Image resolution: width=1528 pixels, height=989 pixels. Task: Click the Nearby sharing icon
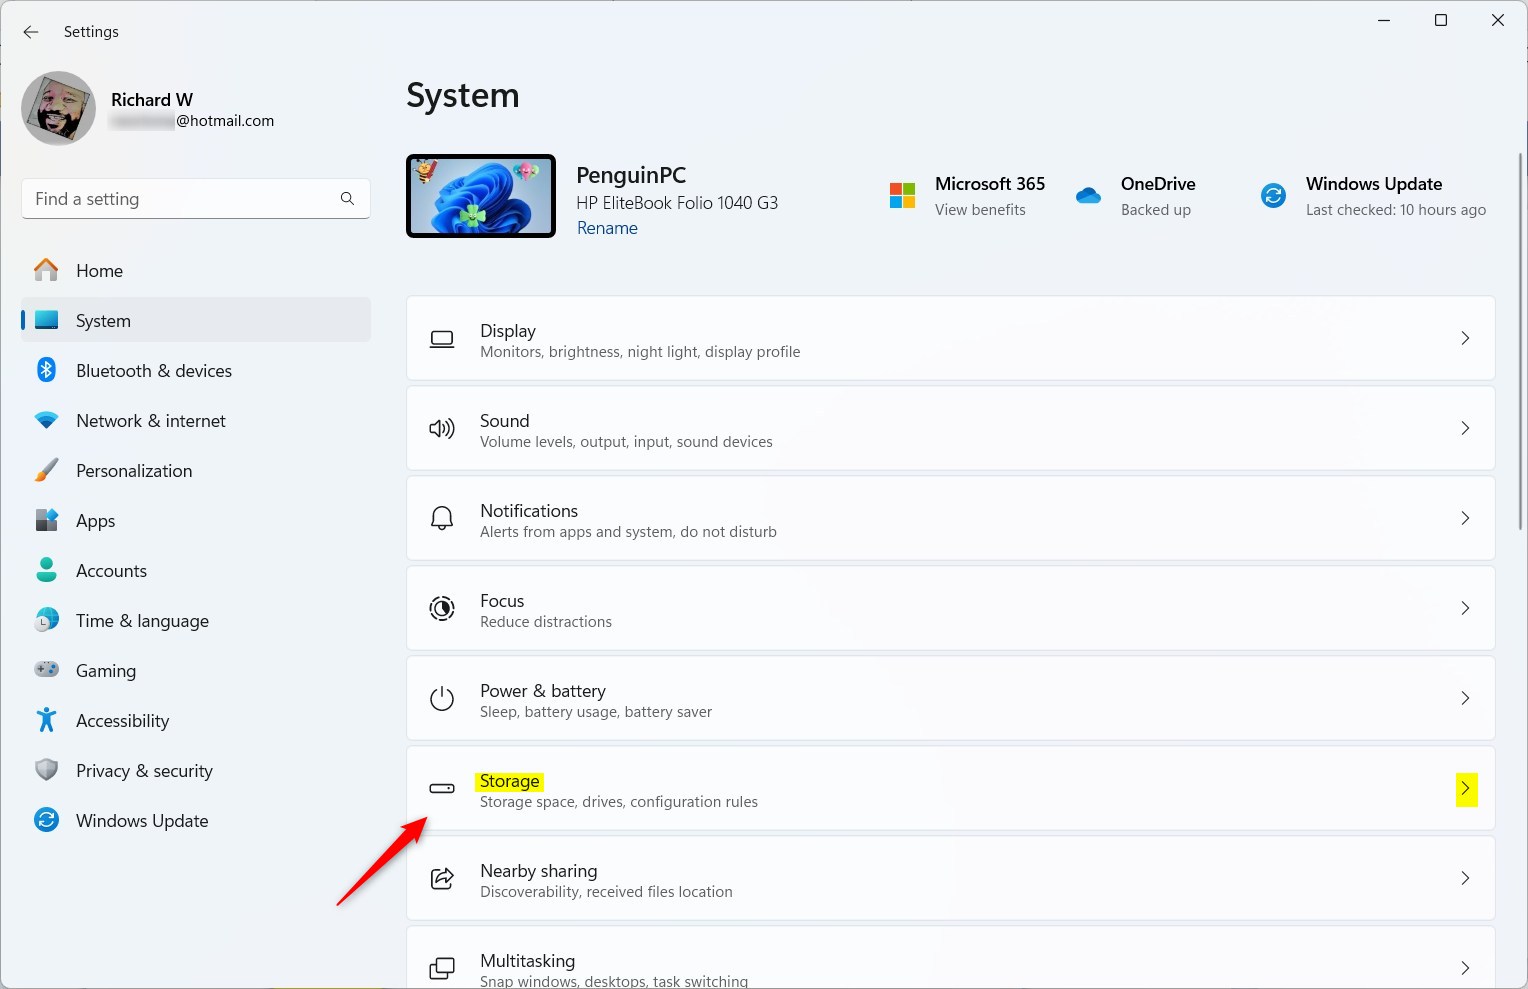442,878
